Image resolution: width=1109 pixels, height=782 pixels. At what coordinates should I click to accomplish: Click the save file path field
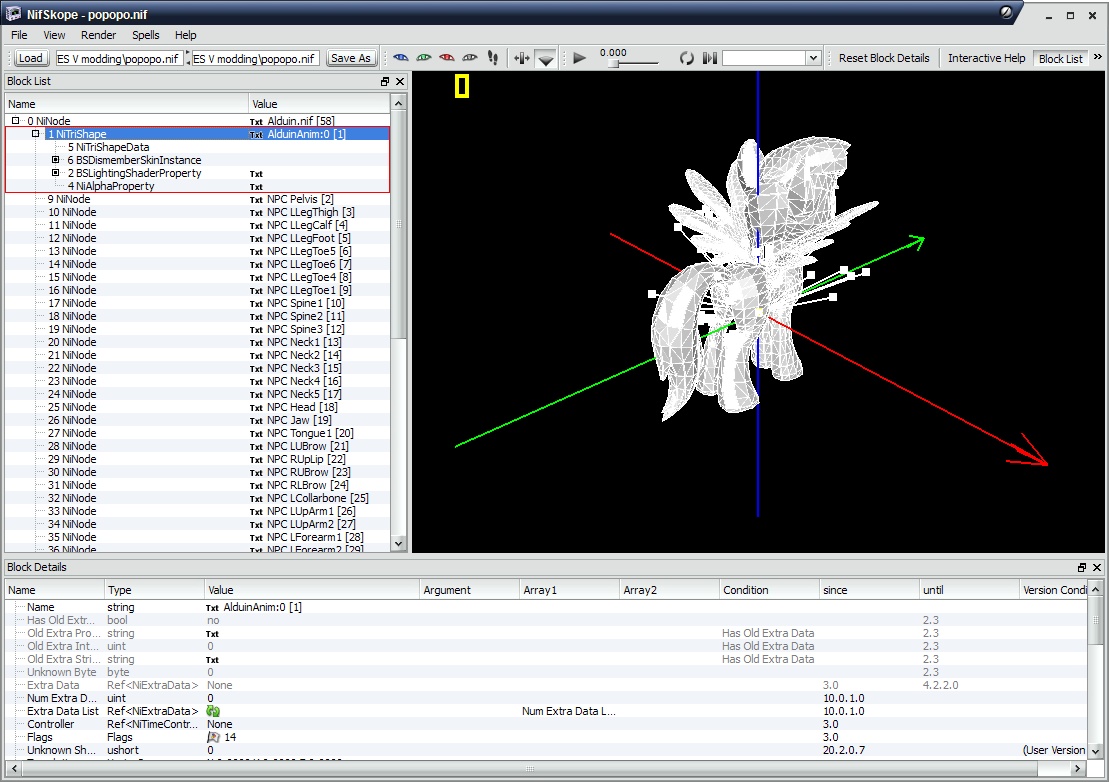[x=255, y=59]
